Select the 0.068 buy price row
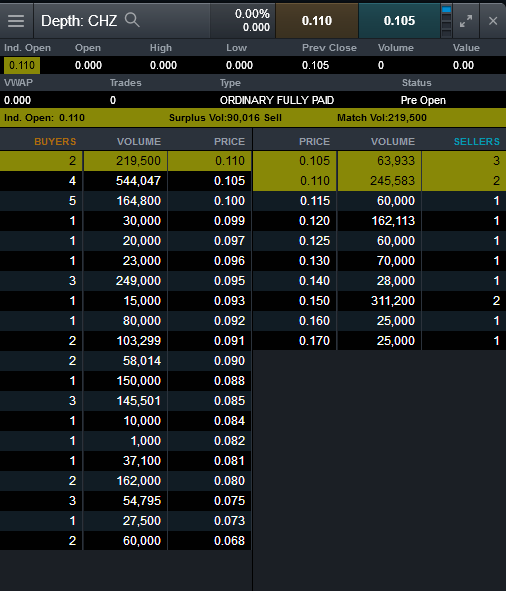This screenshot has width=506, height=591. (x=126, y=540)
